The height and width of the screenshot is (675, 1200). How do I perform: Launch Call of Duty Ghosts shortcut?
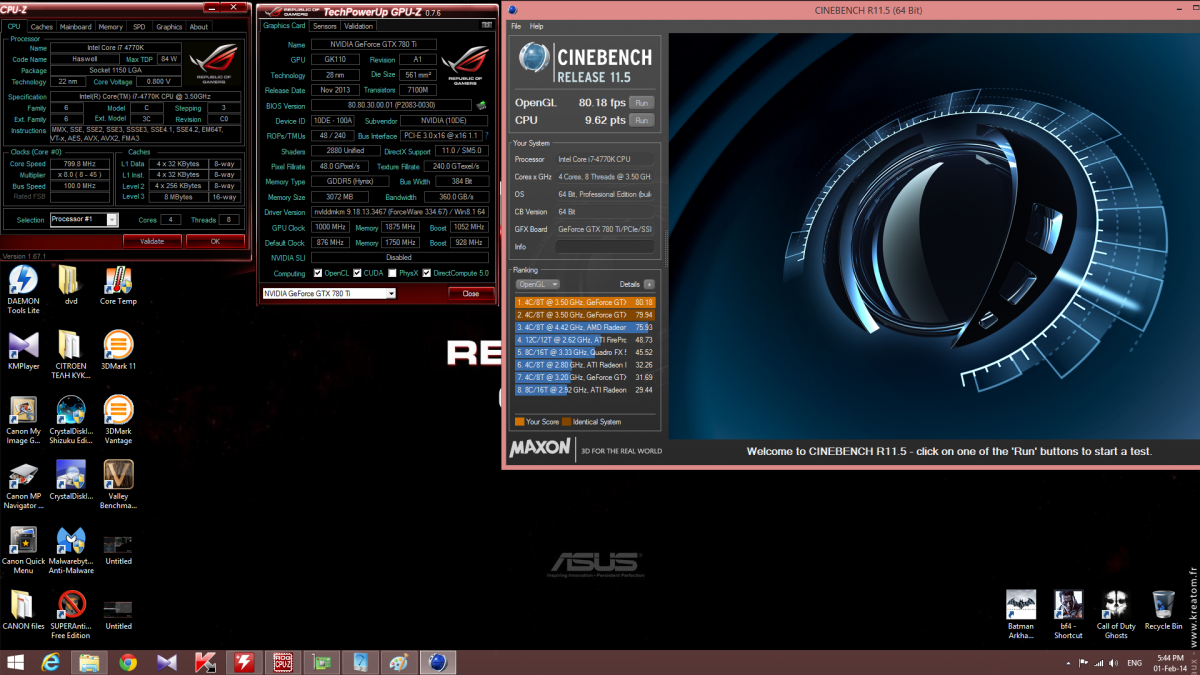(x=1116, y=616)
